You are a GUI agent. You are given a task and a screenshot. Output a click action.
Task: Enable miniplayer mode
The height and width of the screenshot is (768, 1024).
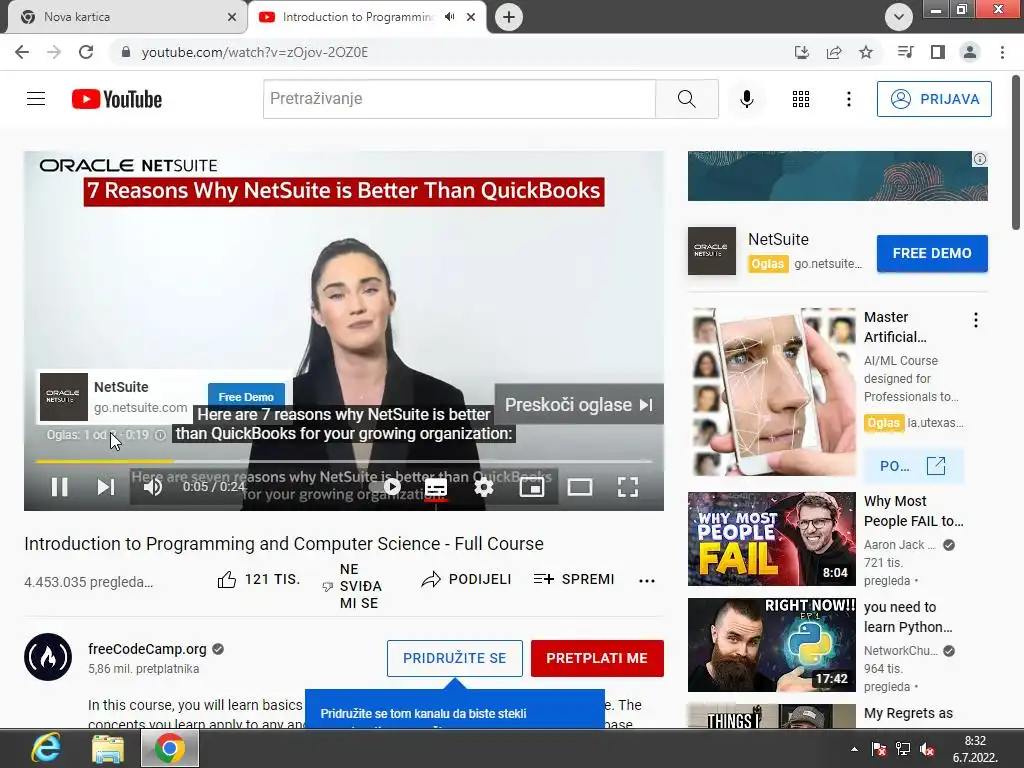point(532,487)
